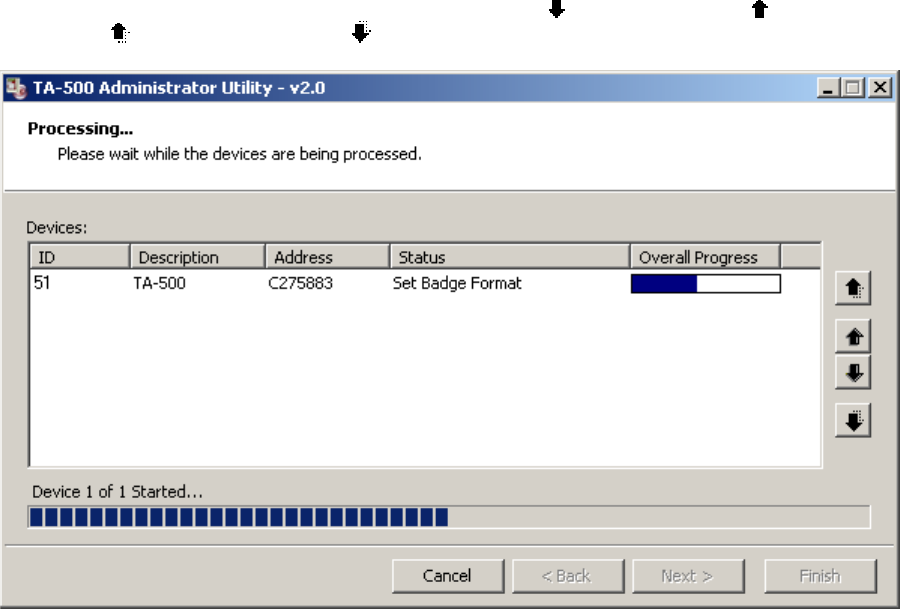Click the C275883 address cell
Screen dimensions: 900x609
300,284
